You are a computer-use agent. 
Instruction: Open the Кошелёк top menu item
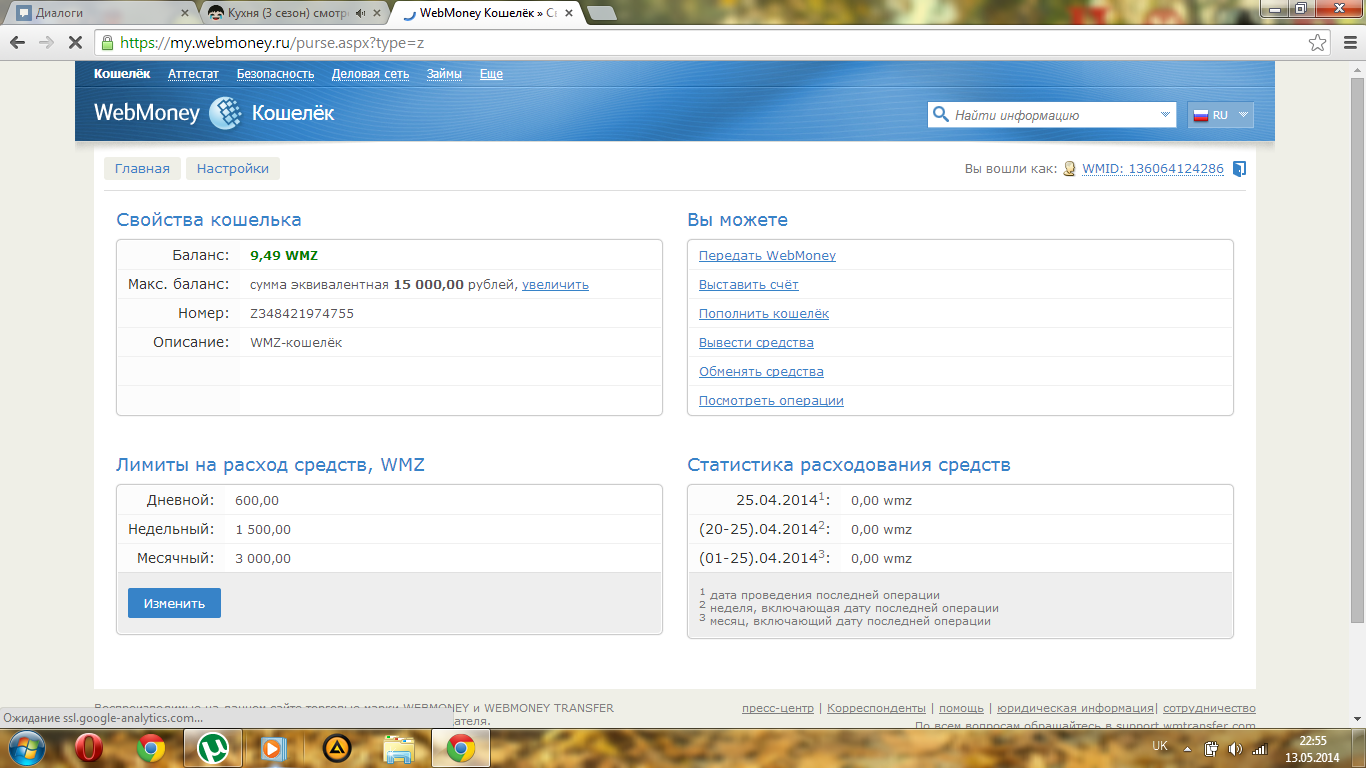(122, 74)
